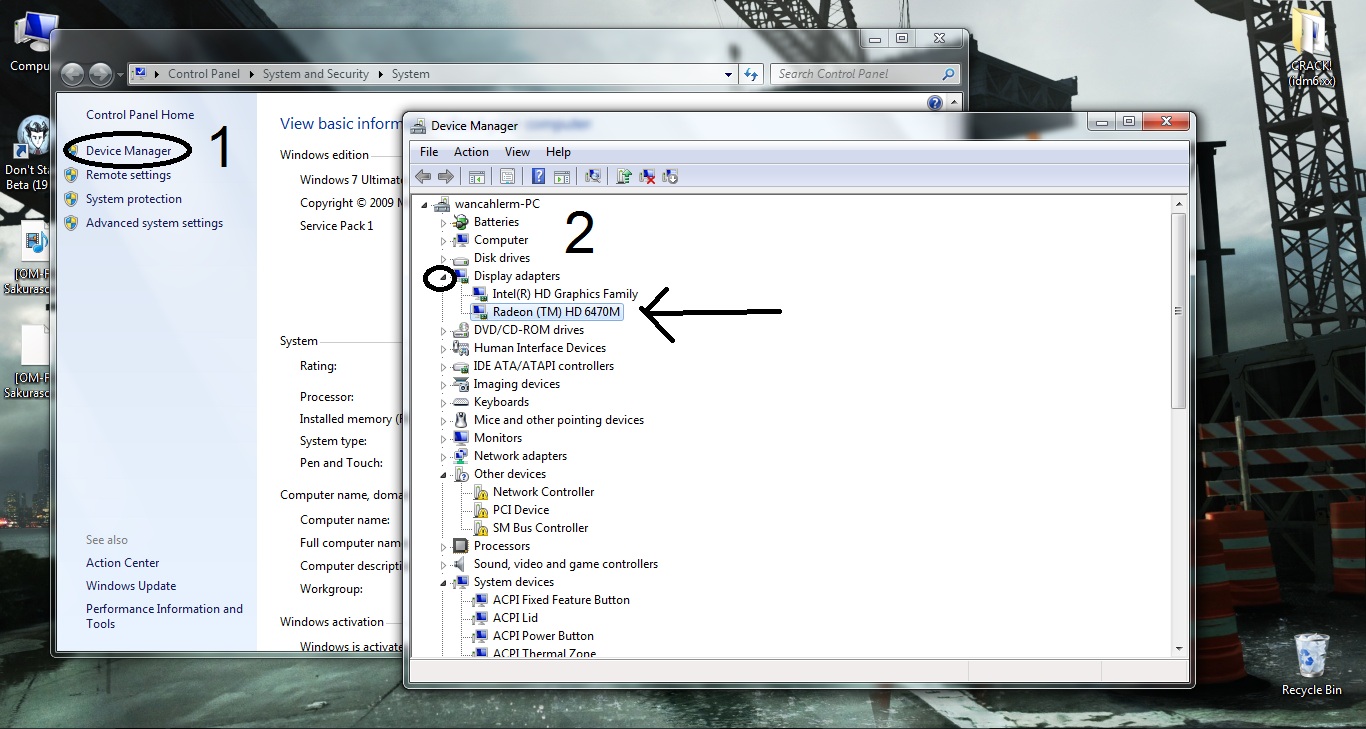Expand the Computer category in device tree

443,240
